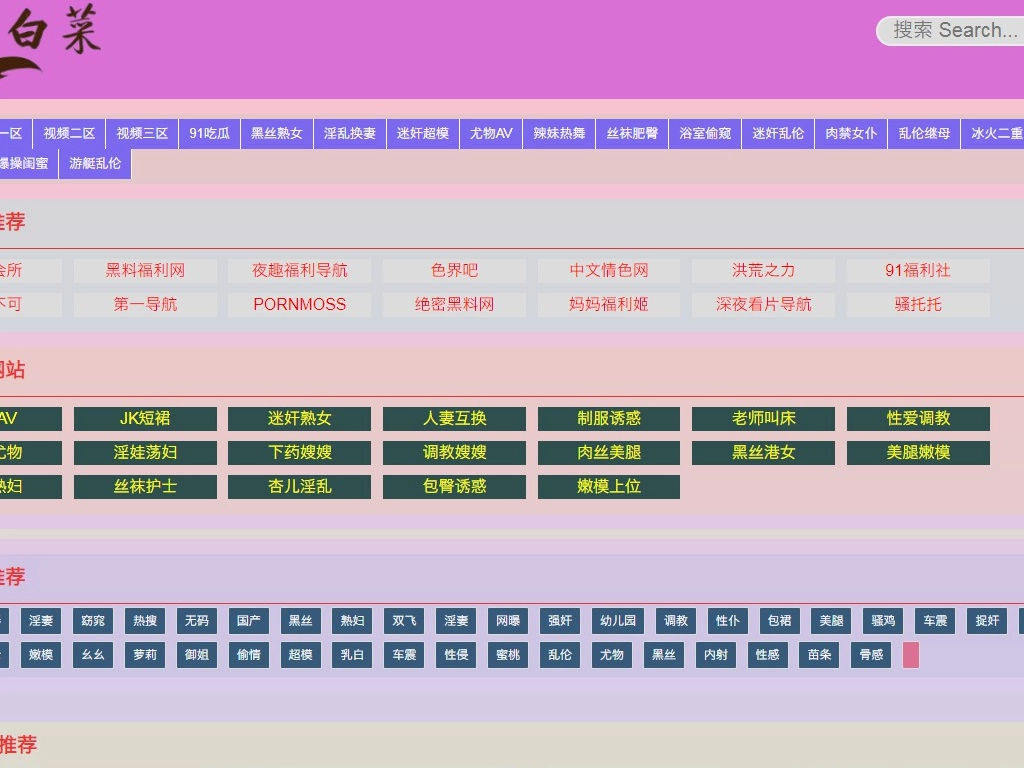The height and width of the screenshot is (768, 1024).
Task: Open the 深夜看片导航 link
Action: 763,304
